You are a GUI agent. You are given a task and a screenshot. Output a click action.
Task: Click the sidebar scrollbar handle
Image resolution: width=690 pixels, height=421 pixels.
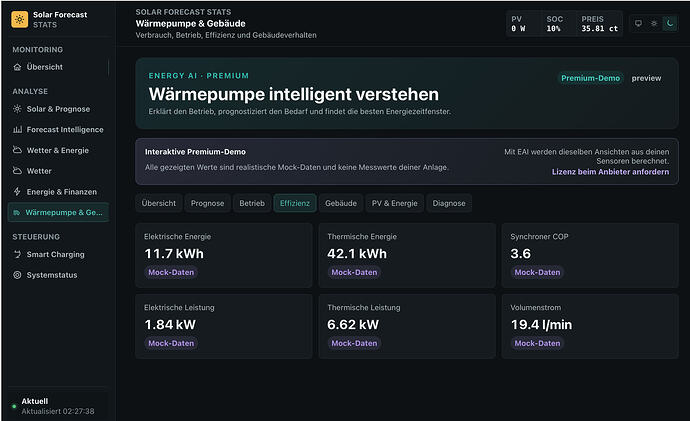(x=108, y=67)
